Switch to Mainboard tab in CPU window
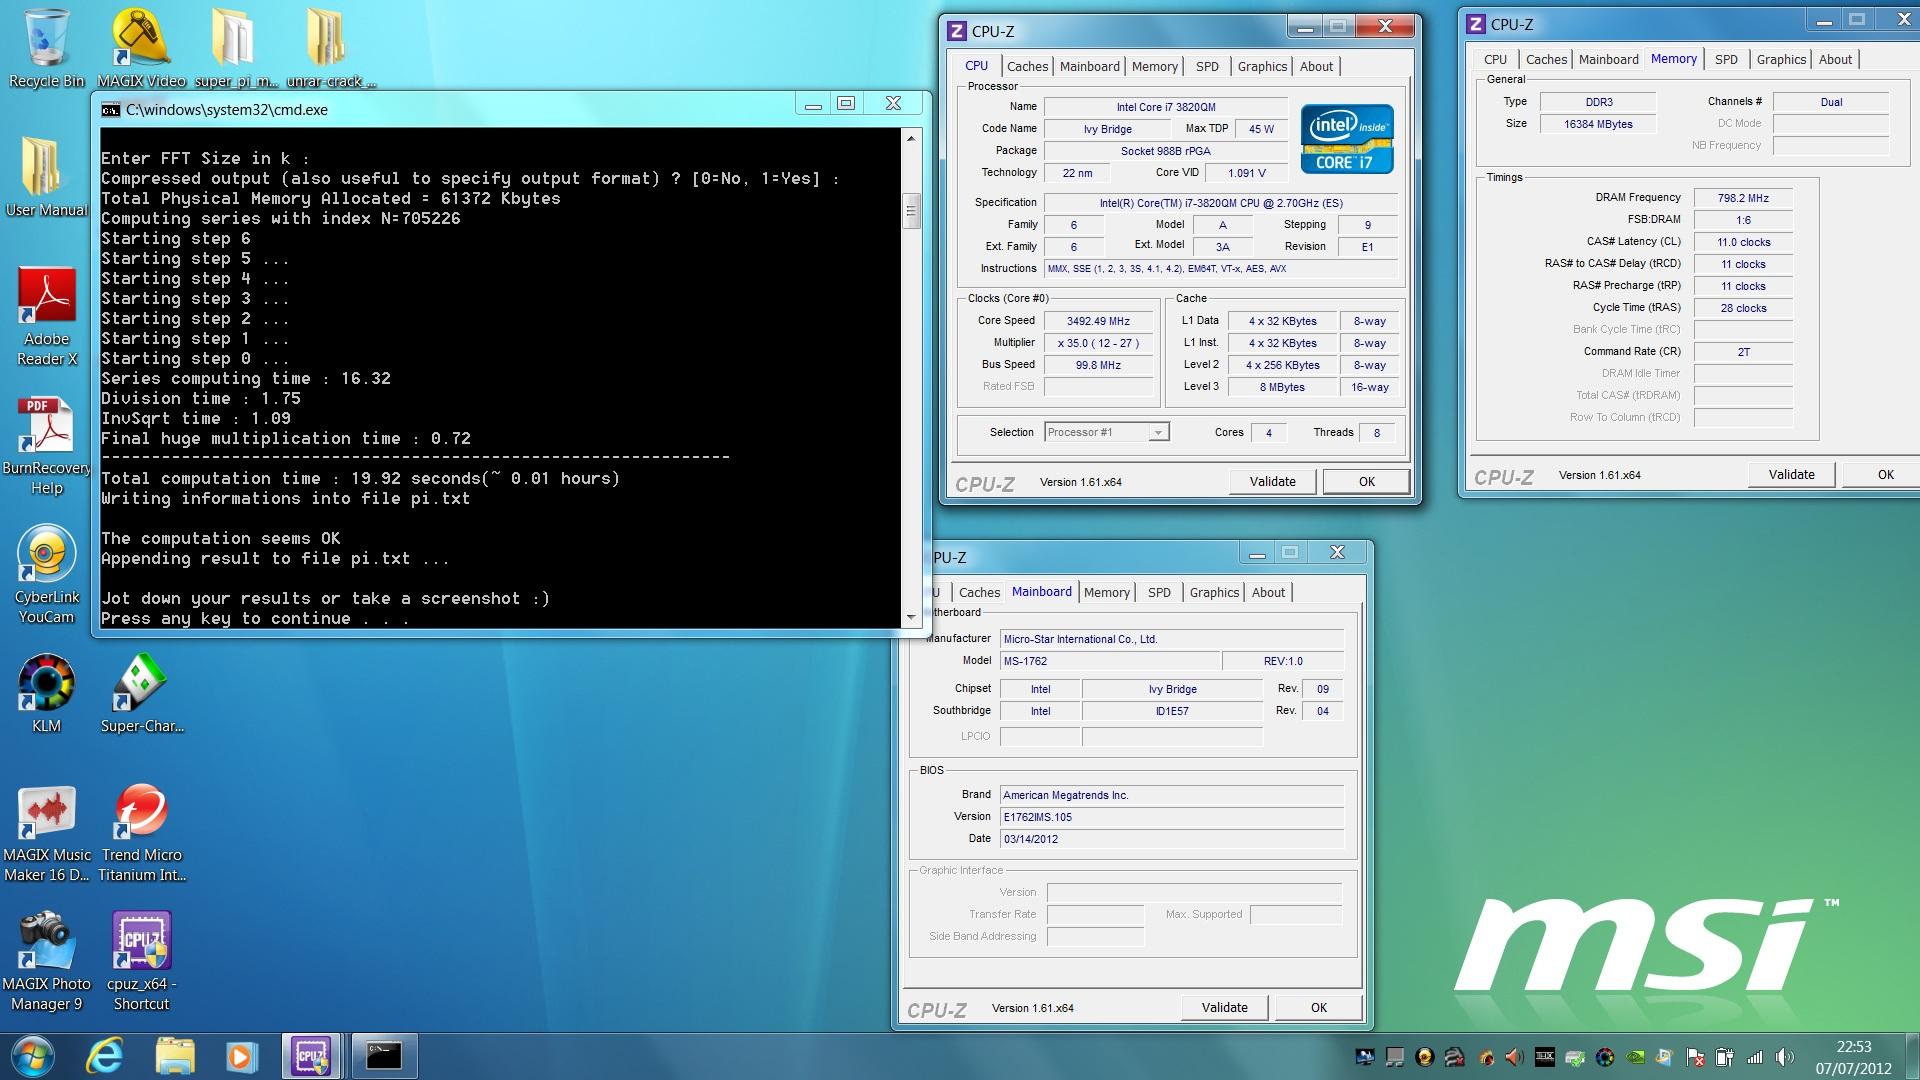The image size is (1920, 1080). 1089,66
